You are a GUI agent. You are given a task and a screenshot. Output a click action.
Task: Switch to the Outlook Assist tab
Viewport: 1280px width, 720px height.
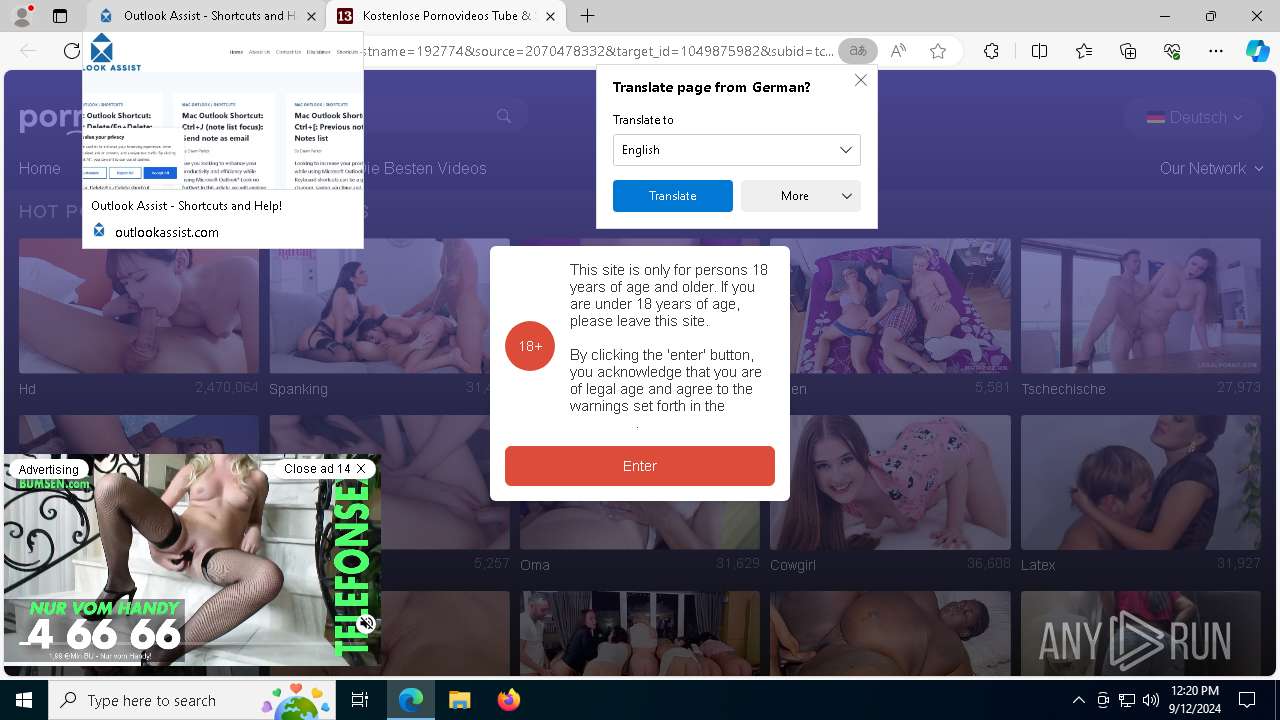point(207,16)
